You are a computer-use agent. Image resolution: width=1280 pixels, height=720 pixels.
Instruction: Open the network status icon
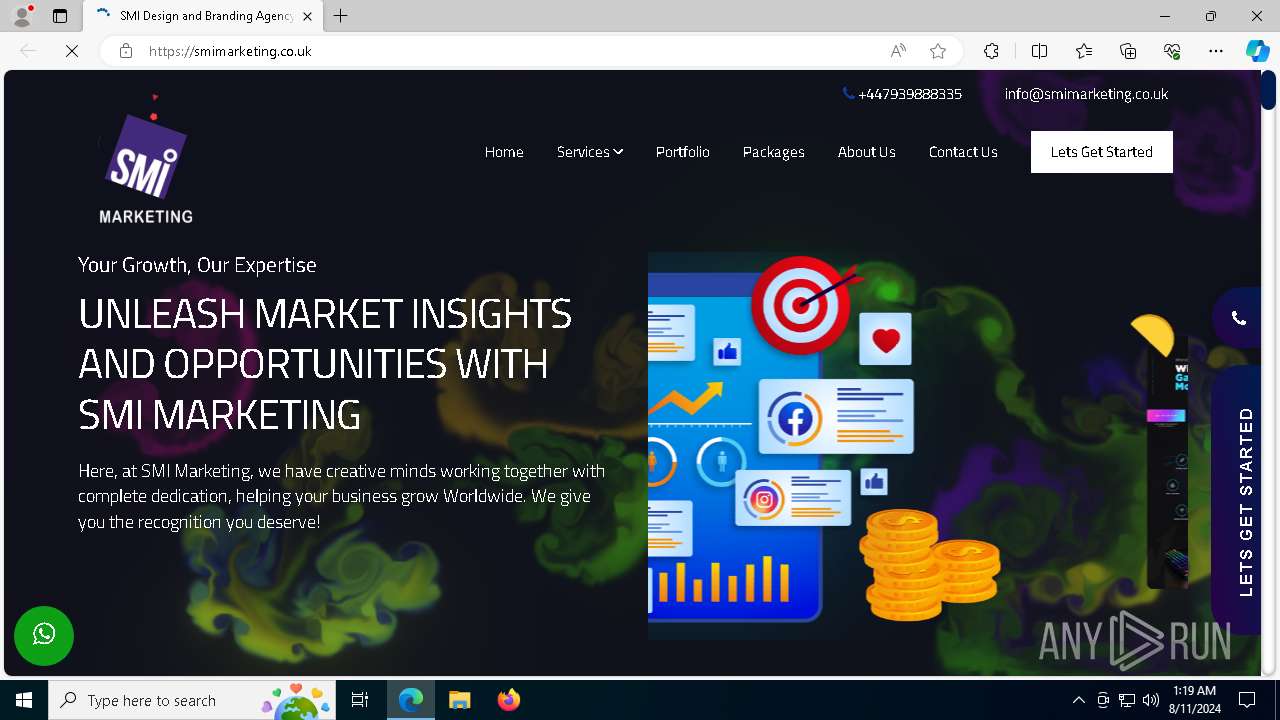coord(1127,700)
